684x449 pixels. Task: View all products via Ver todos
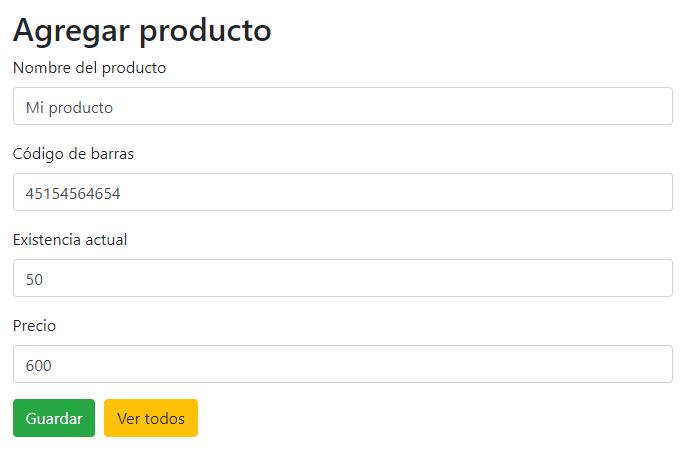(x=150, y=418)
